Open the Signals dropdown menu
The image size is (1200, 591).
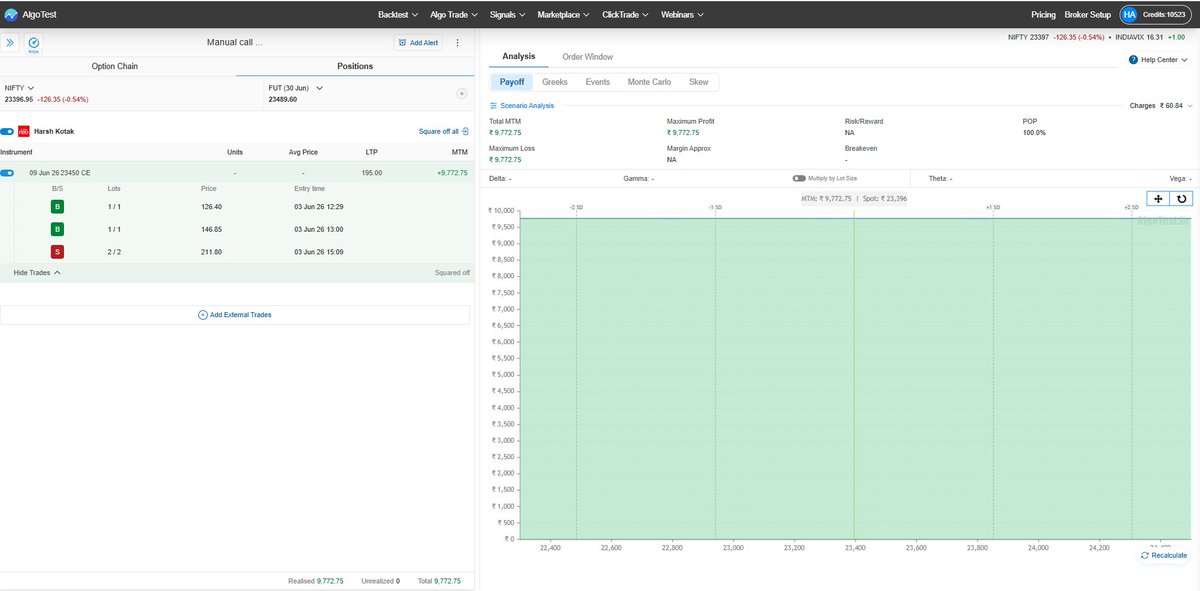(508, 15)
